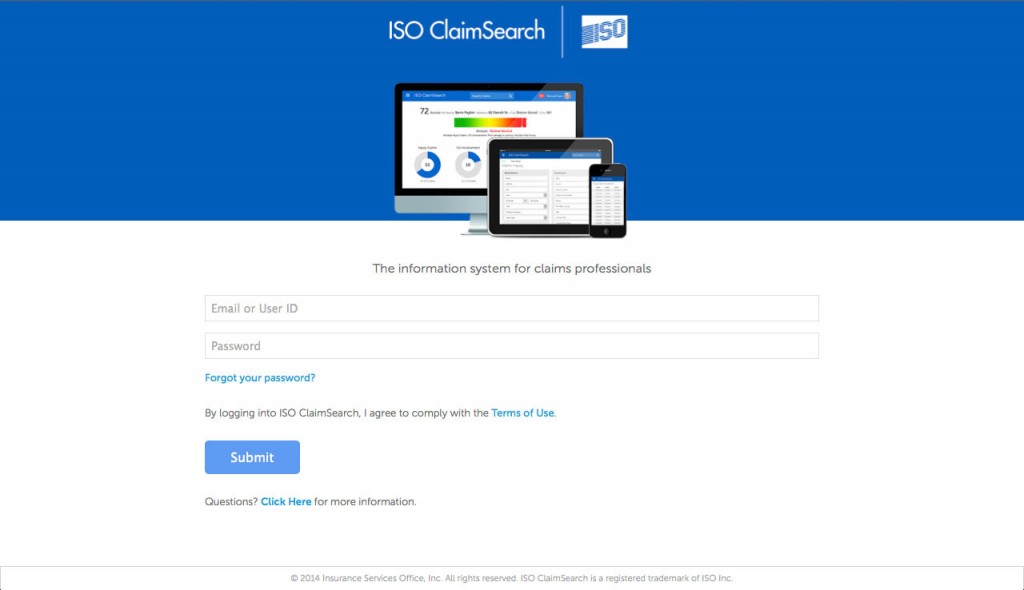Image resolution: width=1024 pixels, height=590 pixels.
Task: Focus the Password input field
Action: tap(511, 346)
